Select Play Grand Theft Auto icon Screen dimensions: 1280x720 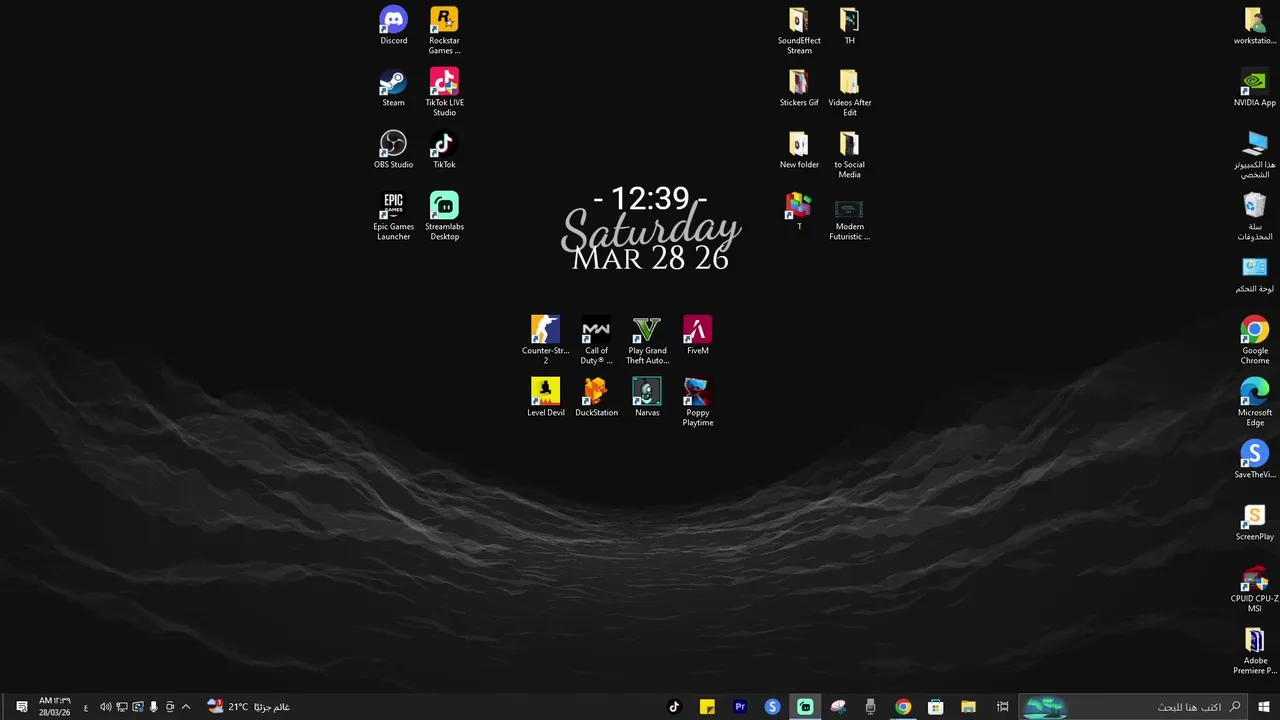coord(647,341)
